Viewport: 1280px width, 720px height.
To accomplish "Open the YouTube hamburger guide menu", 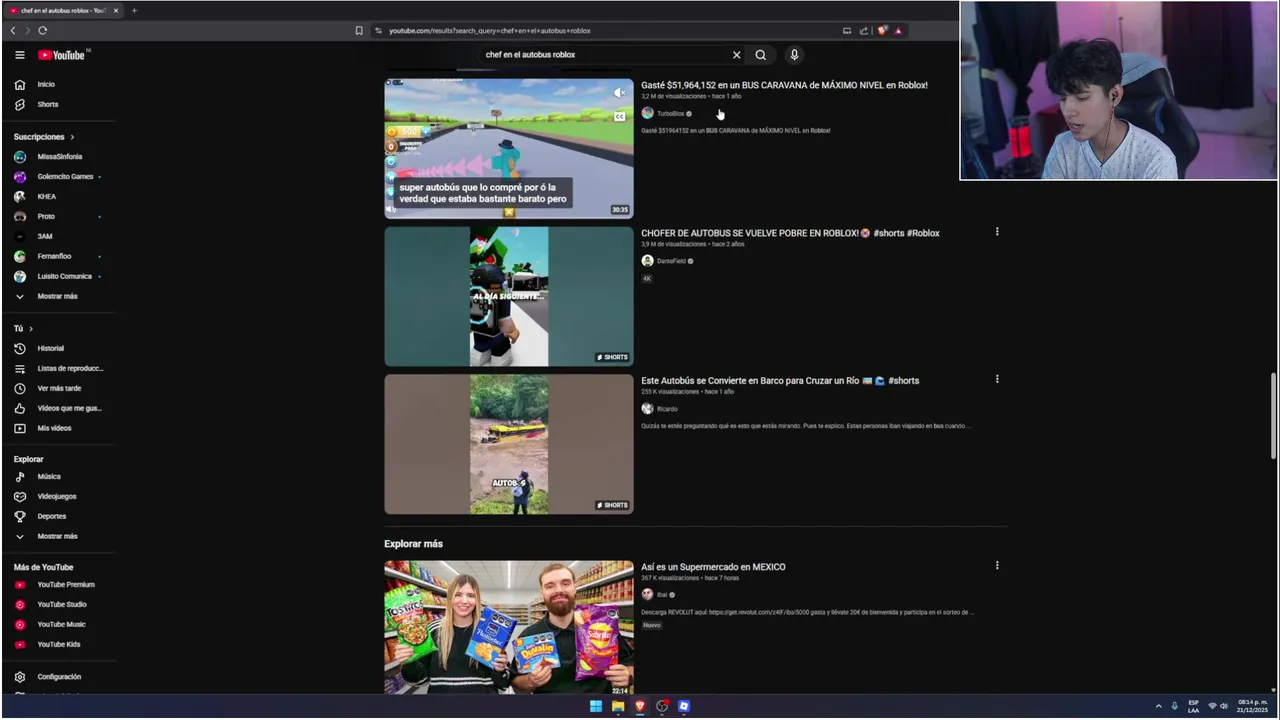I will coord(19,55).
